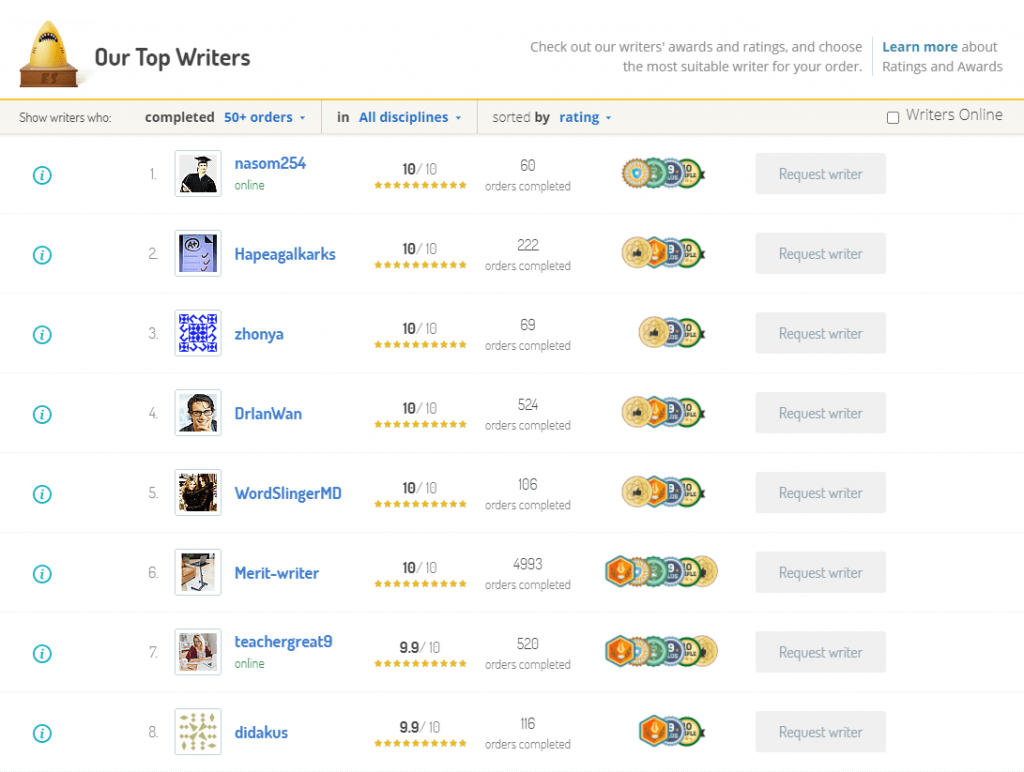Click the shark trophy logo

click(49, 54)
